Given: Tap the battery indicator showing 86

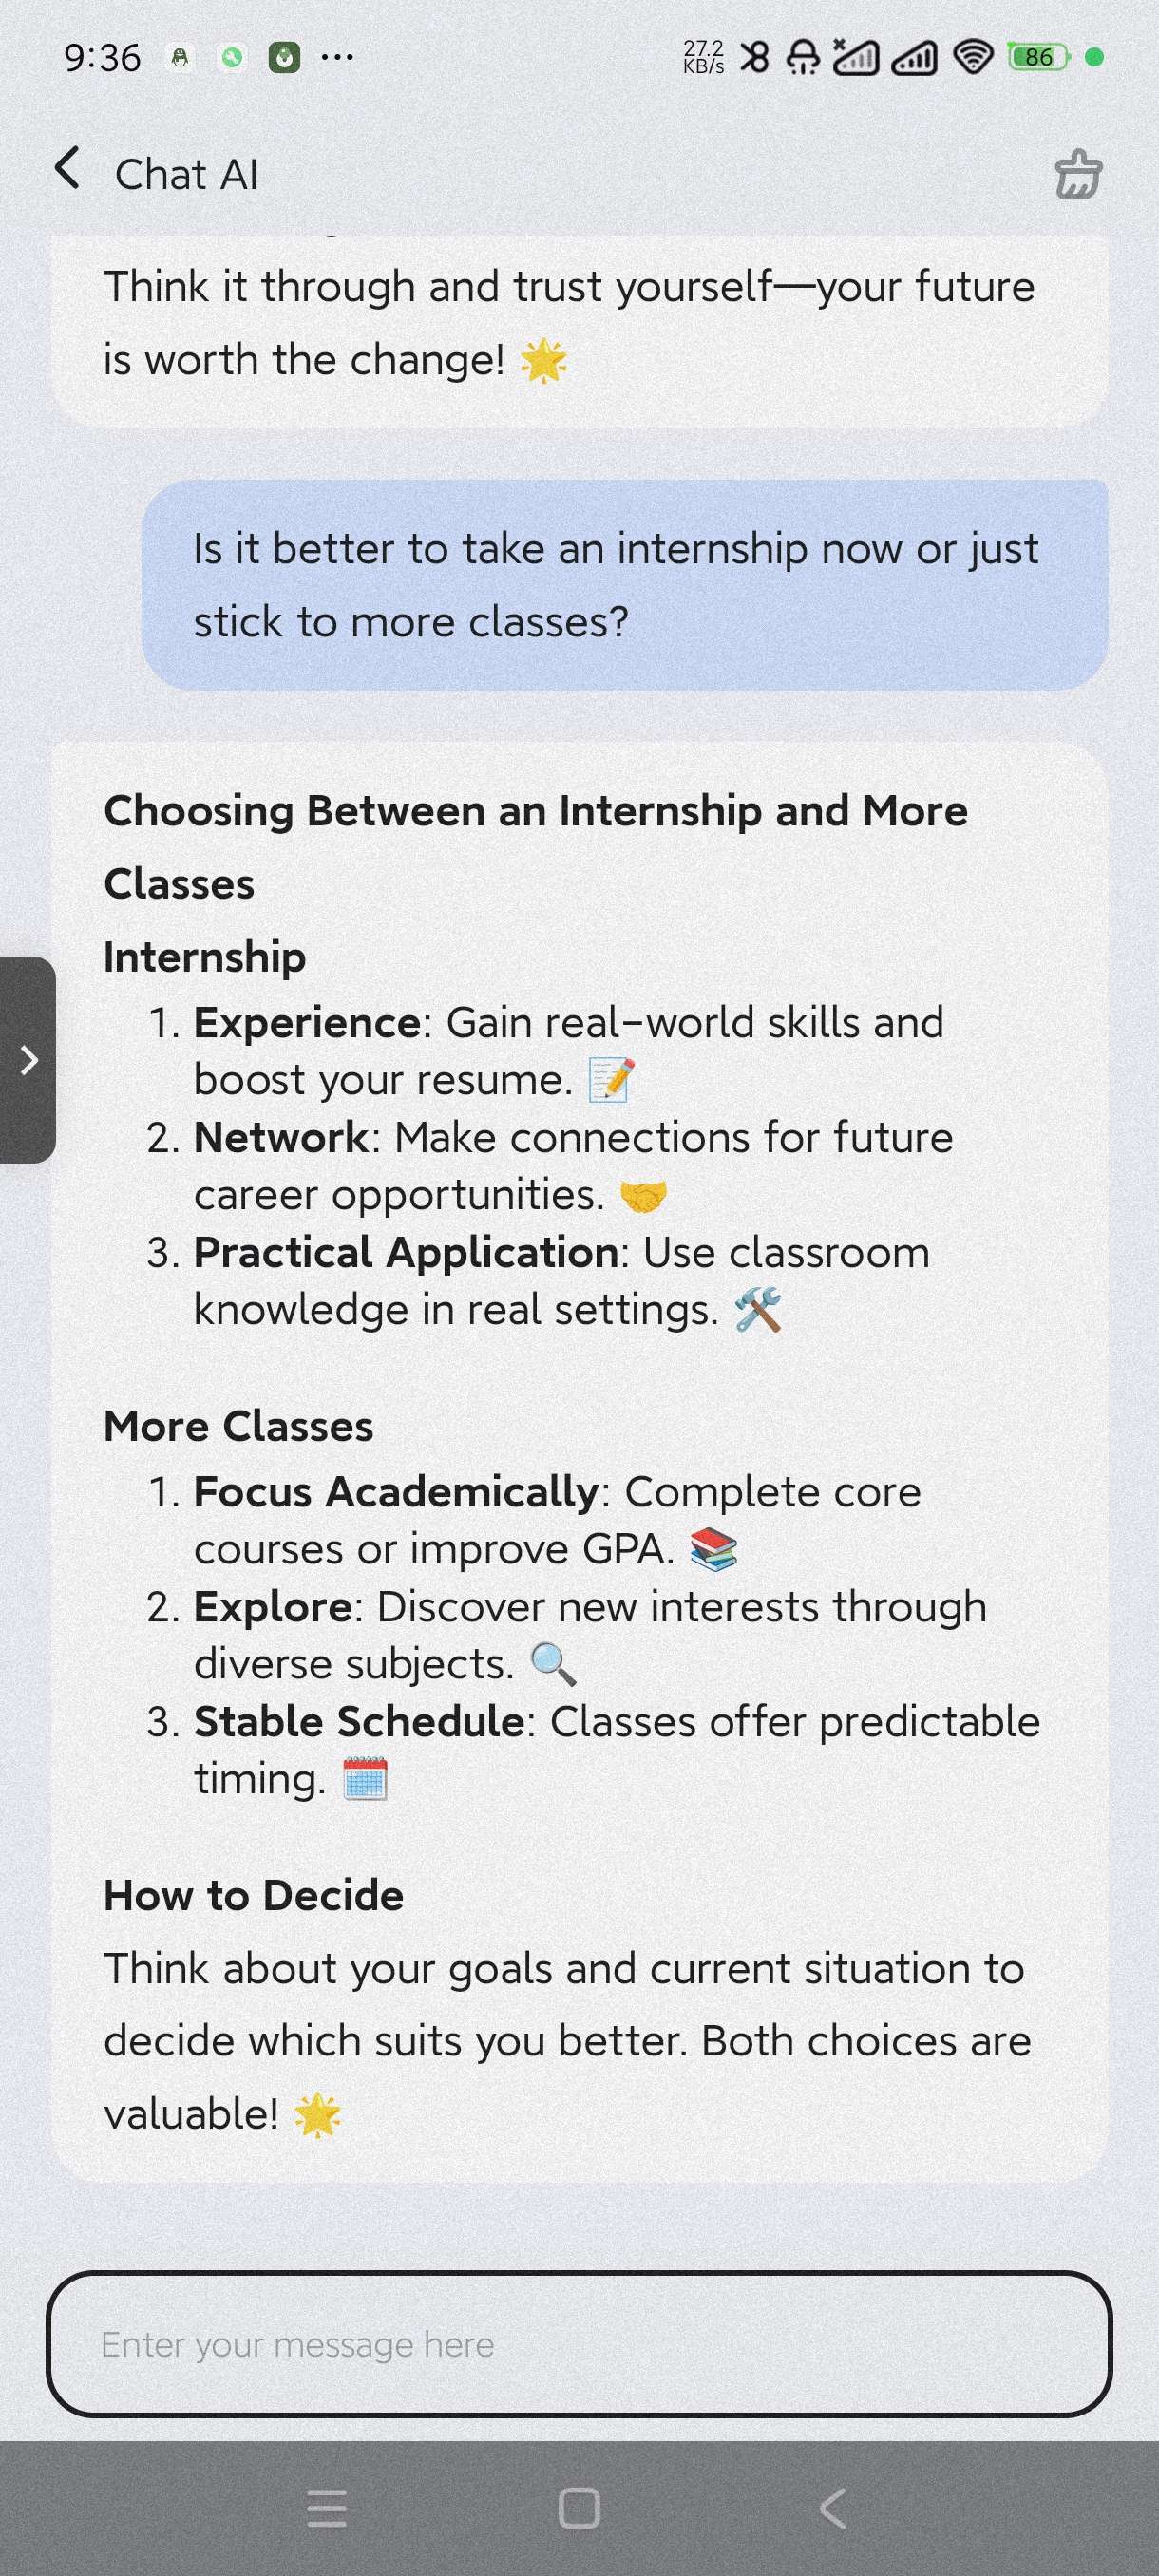Looking at the screenshot, I should point(1038,57).
